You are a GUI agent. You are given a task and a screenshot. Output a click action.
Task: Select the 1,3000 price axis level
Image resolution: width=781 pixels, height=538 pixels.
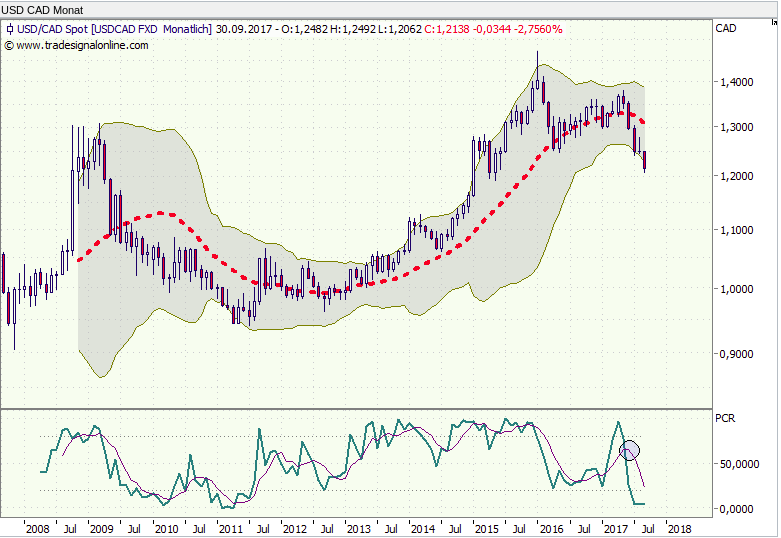tap(736, 128)
